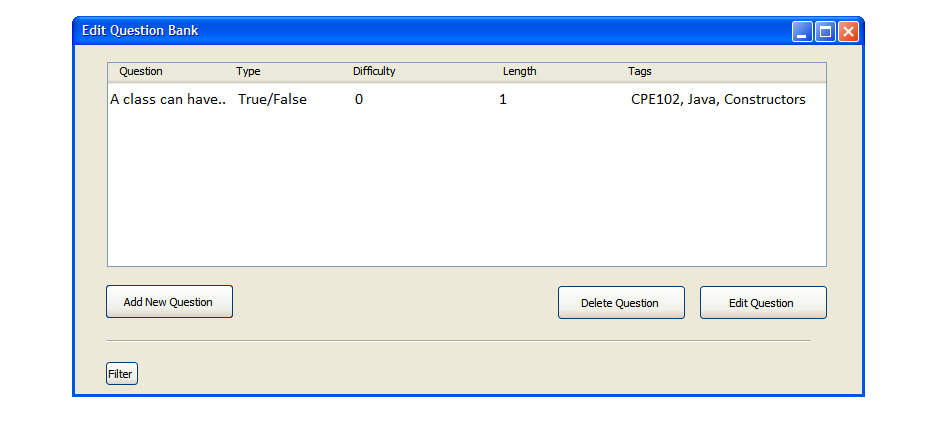Select the 'A class can have..' question row
Screen dimensions: 946x438
point(168,100)
